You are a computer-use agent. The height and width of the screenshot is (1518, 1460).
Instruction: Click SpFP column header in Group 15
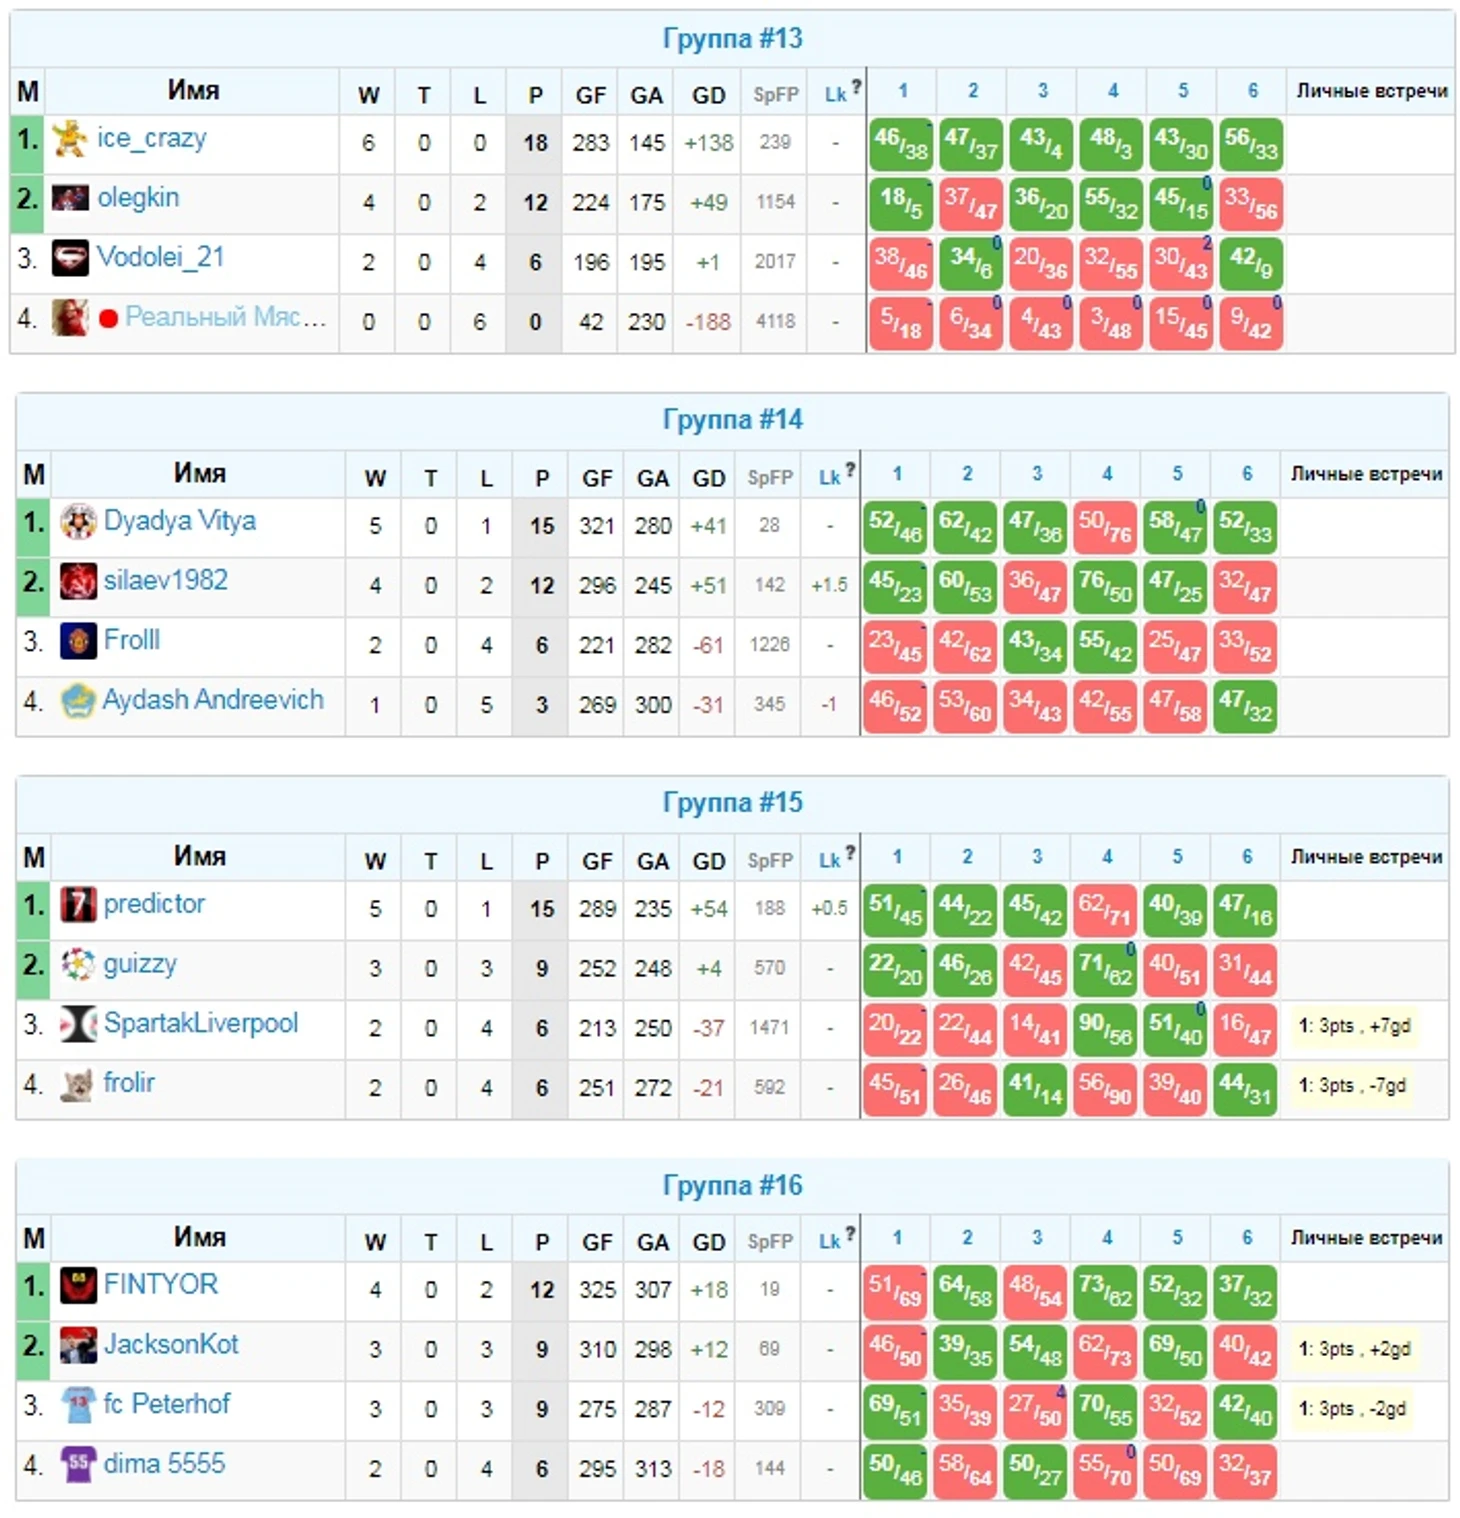point(770,861)
